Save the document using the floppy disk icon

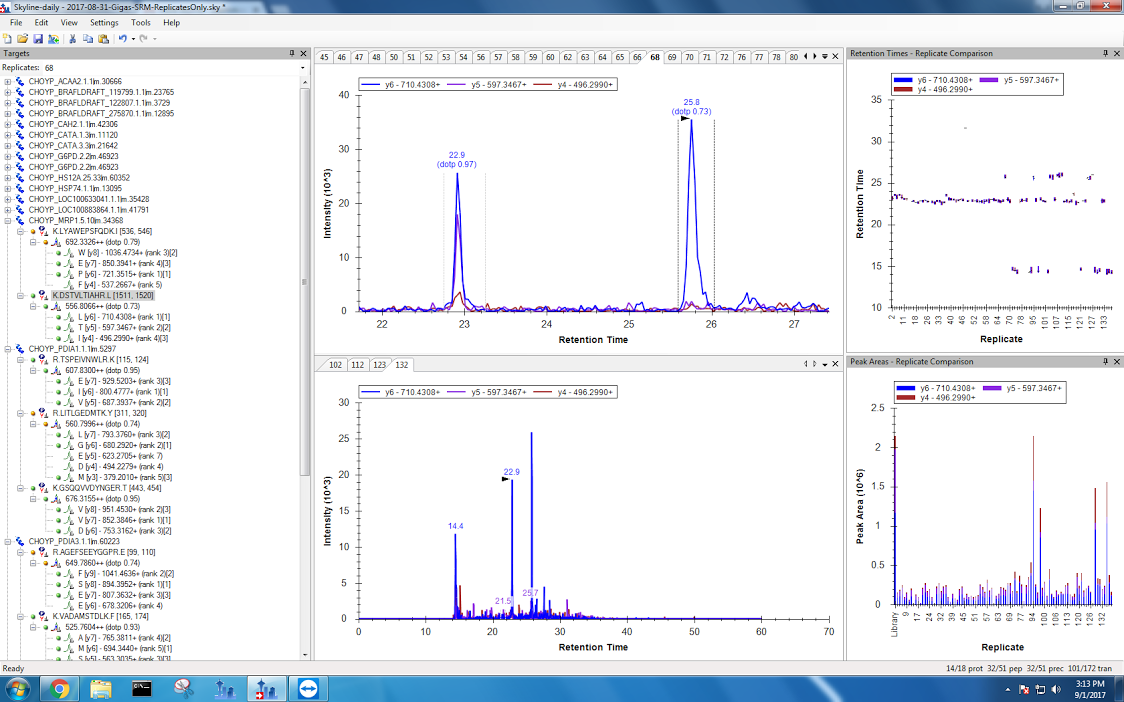click(x=37, y=38)
